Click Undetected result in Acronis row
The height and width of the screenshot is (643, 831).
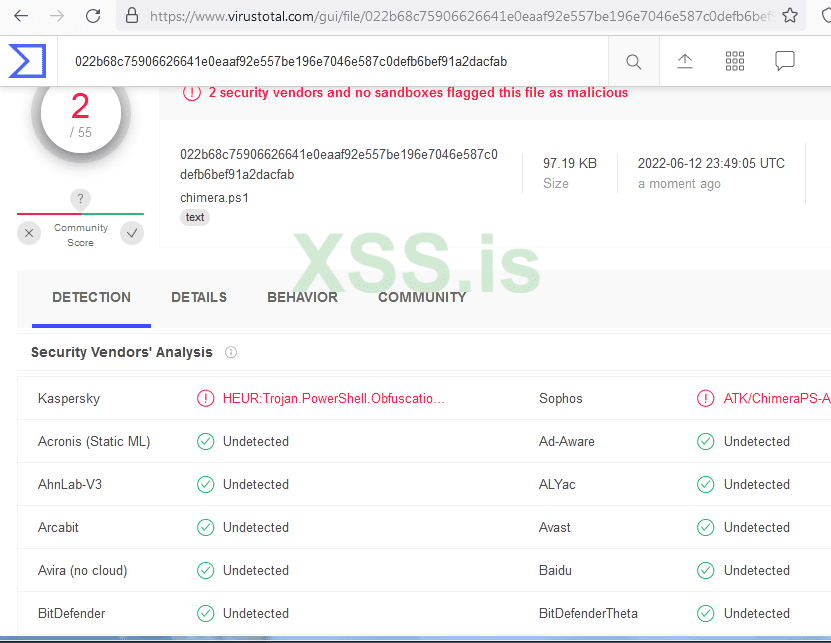click(255, 442)
